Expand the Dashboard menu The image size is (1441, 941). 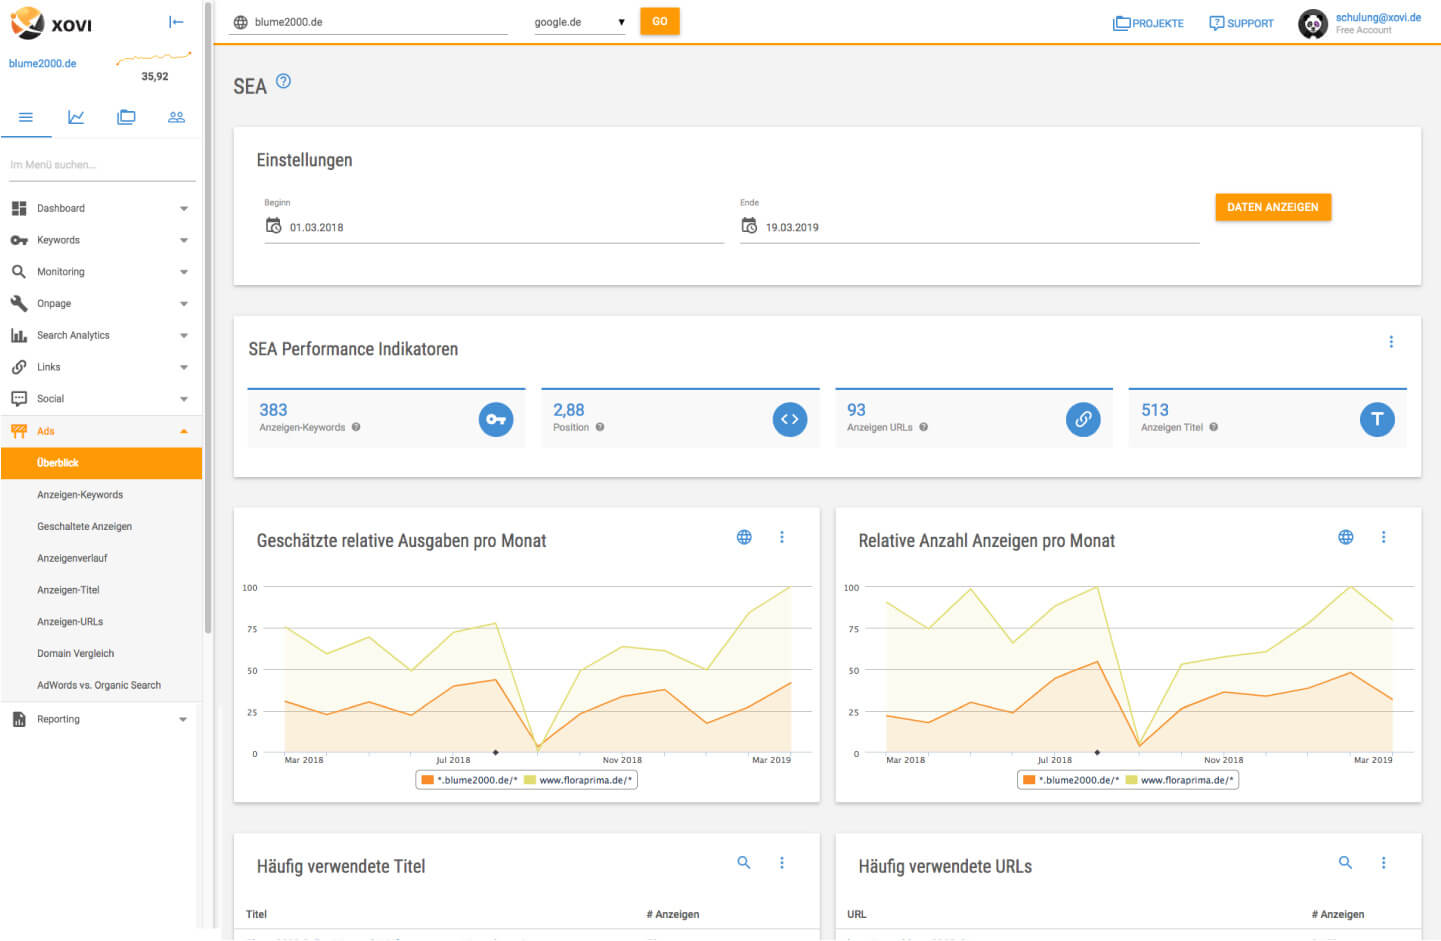click(x=101, y=208)
